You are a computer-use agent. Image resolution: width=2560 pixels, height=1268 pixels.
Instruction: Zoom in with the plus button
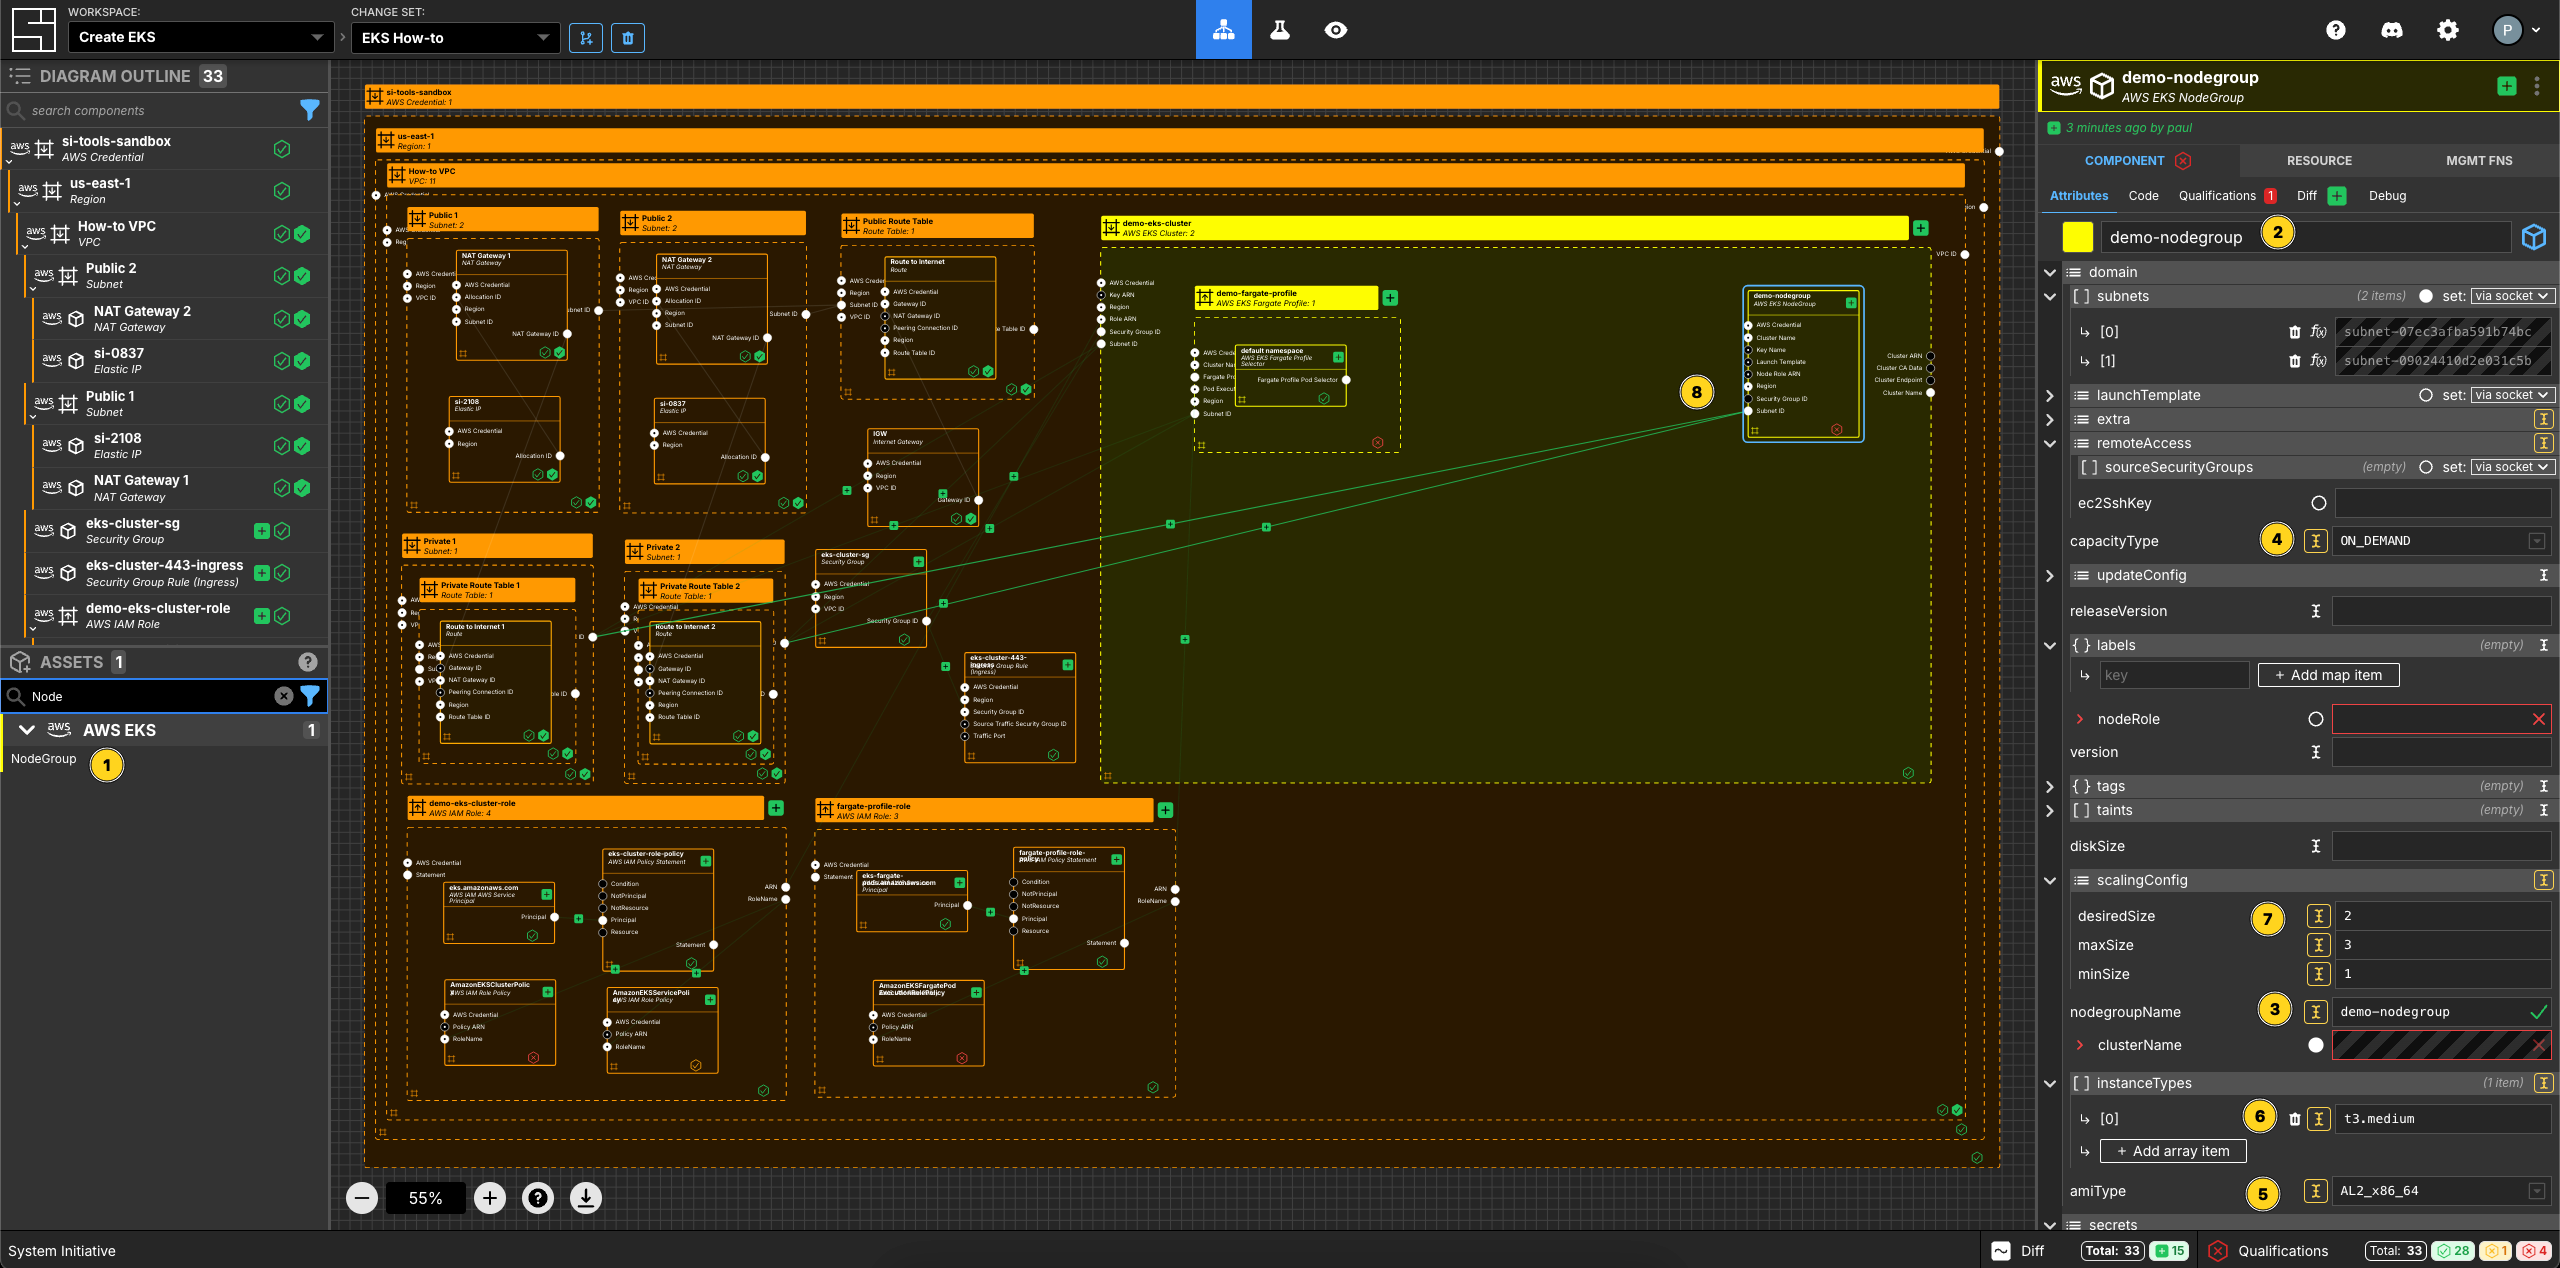(x=490, y=1198)
